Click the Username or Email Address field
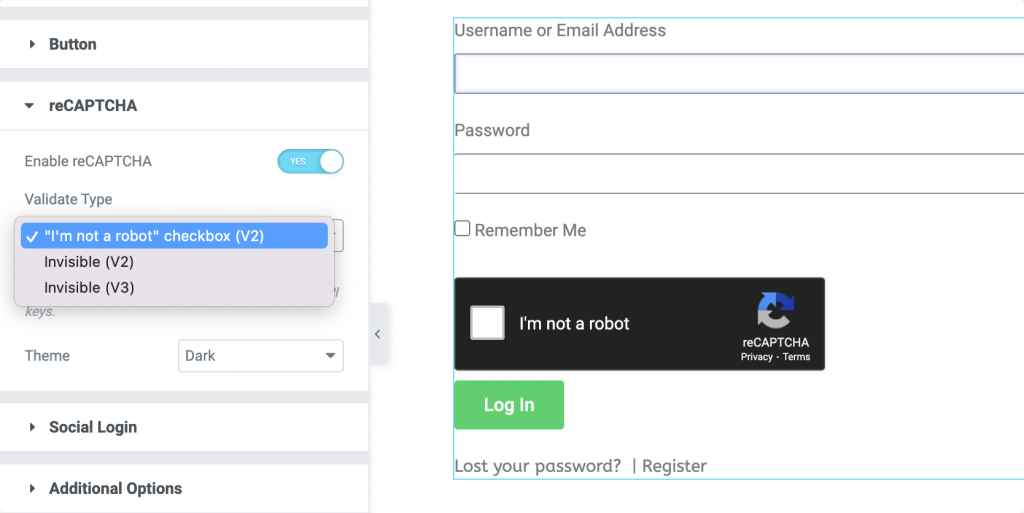This screenshot has height=513, width=1024. (738, 73)
